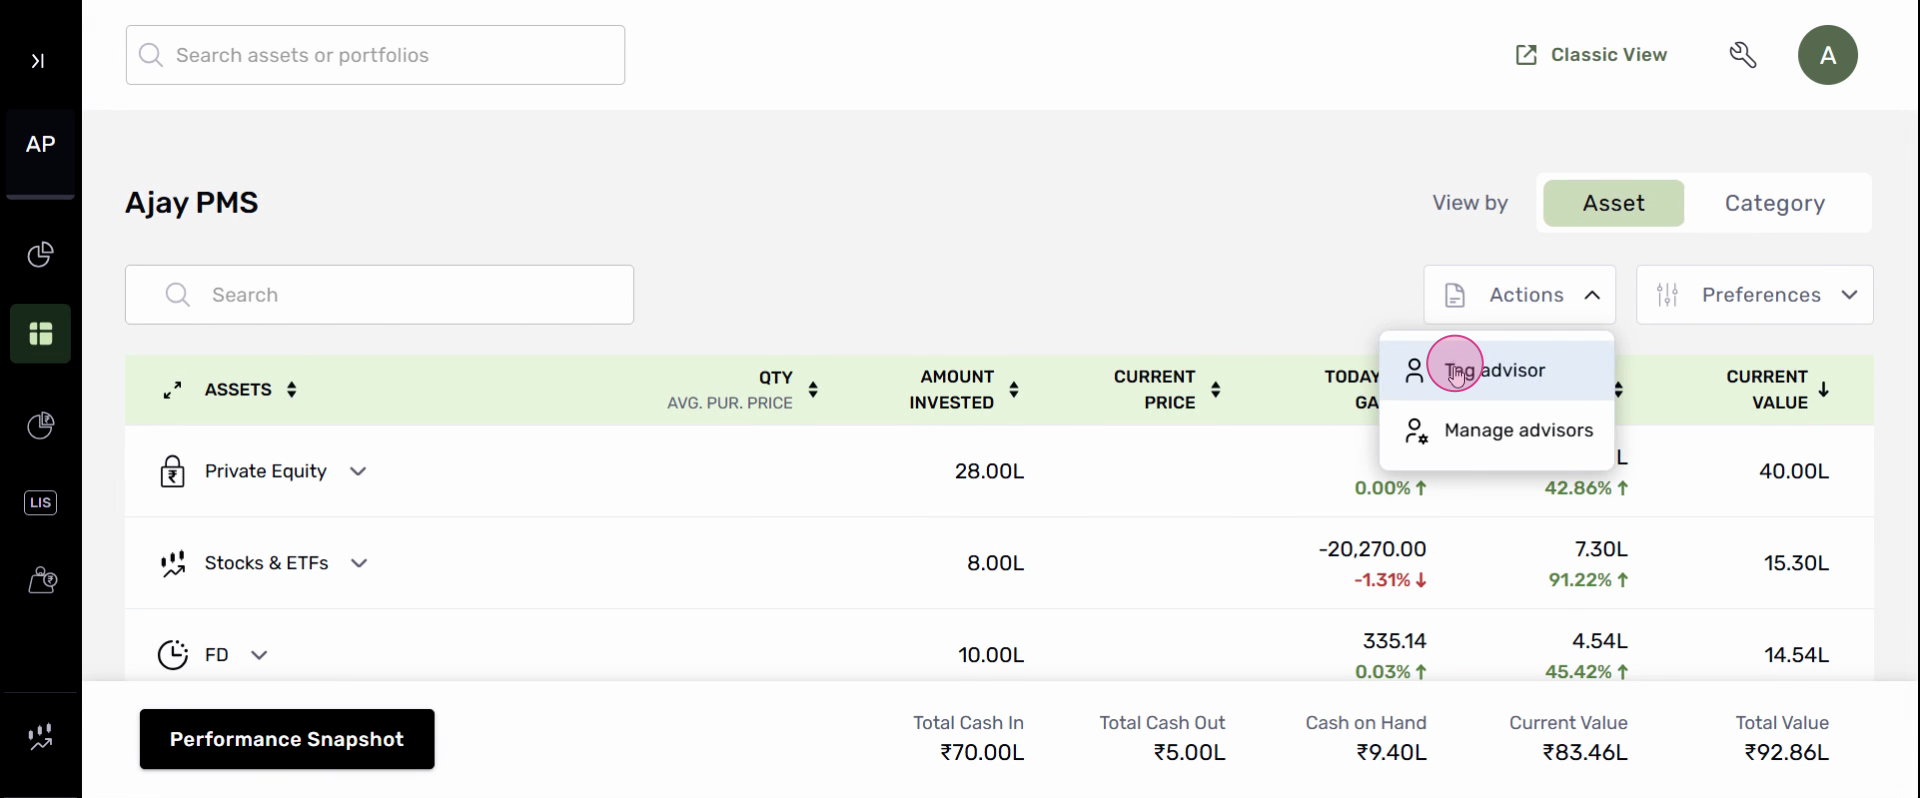Viewport: 1920px width, 798px height.
Task: Open the stock chart icon at sidebar bottom
Action: point(40,737)
